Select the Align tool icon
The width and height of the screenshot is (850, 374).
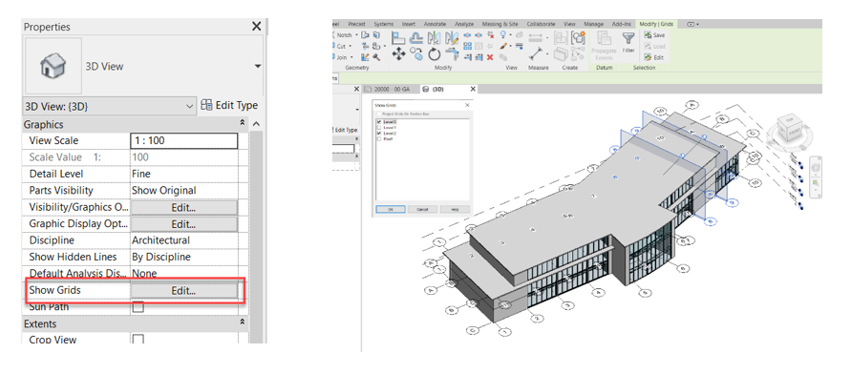click(398, 37)
